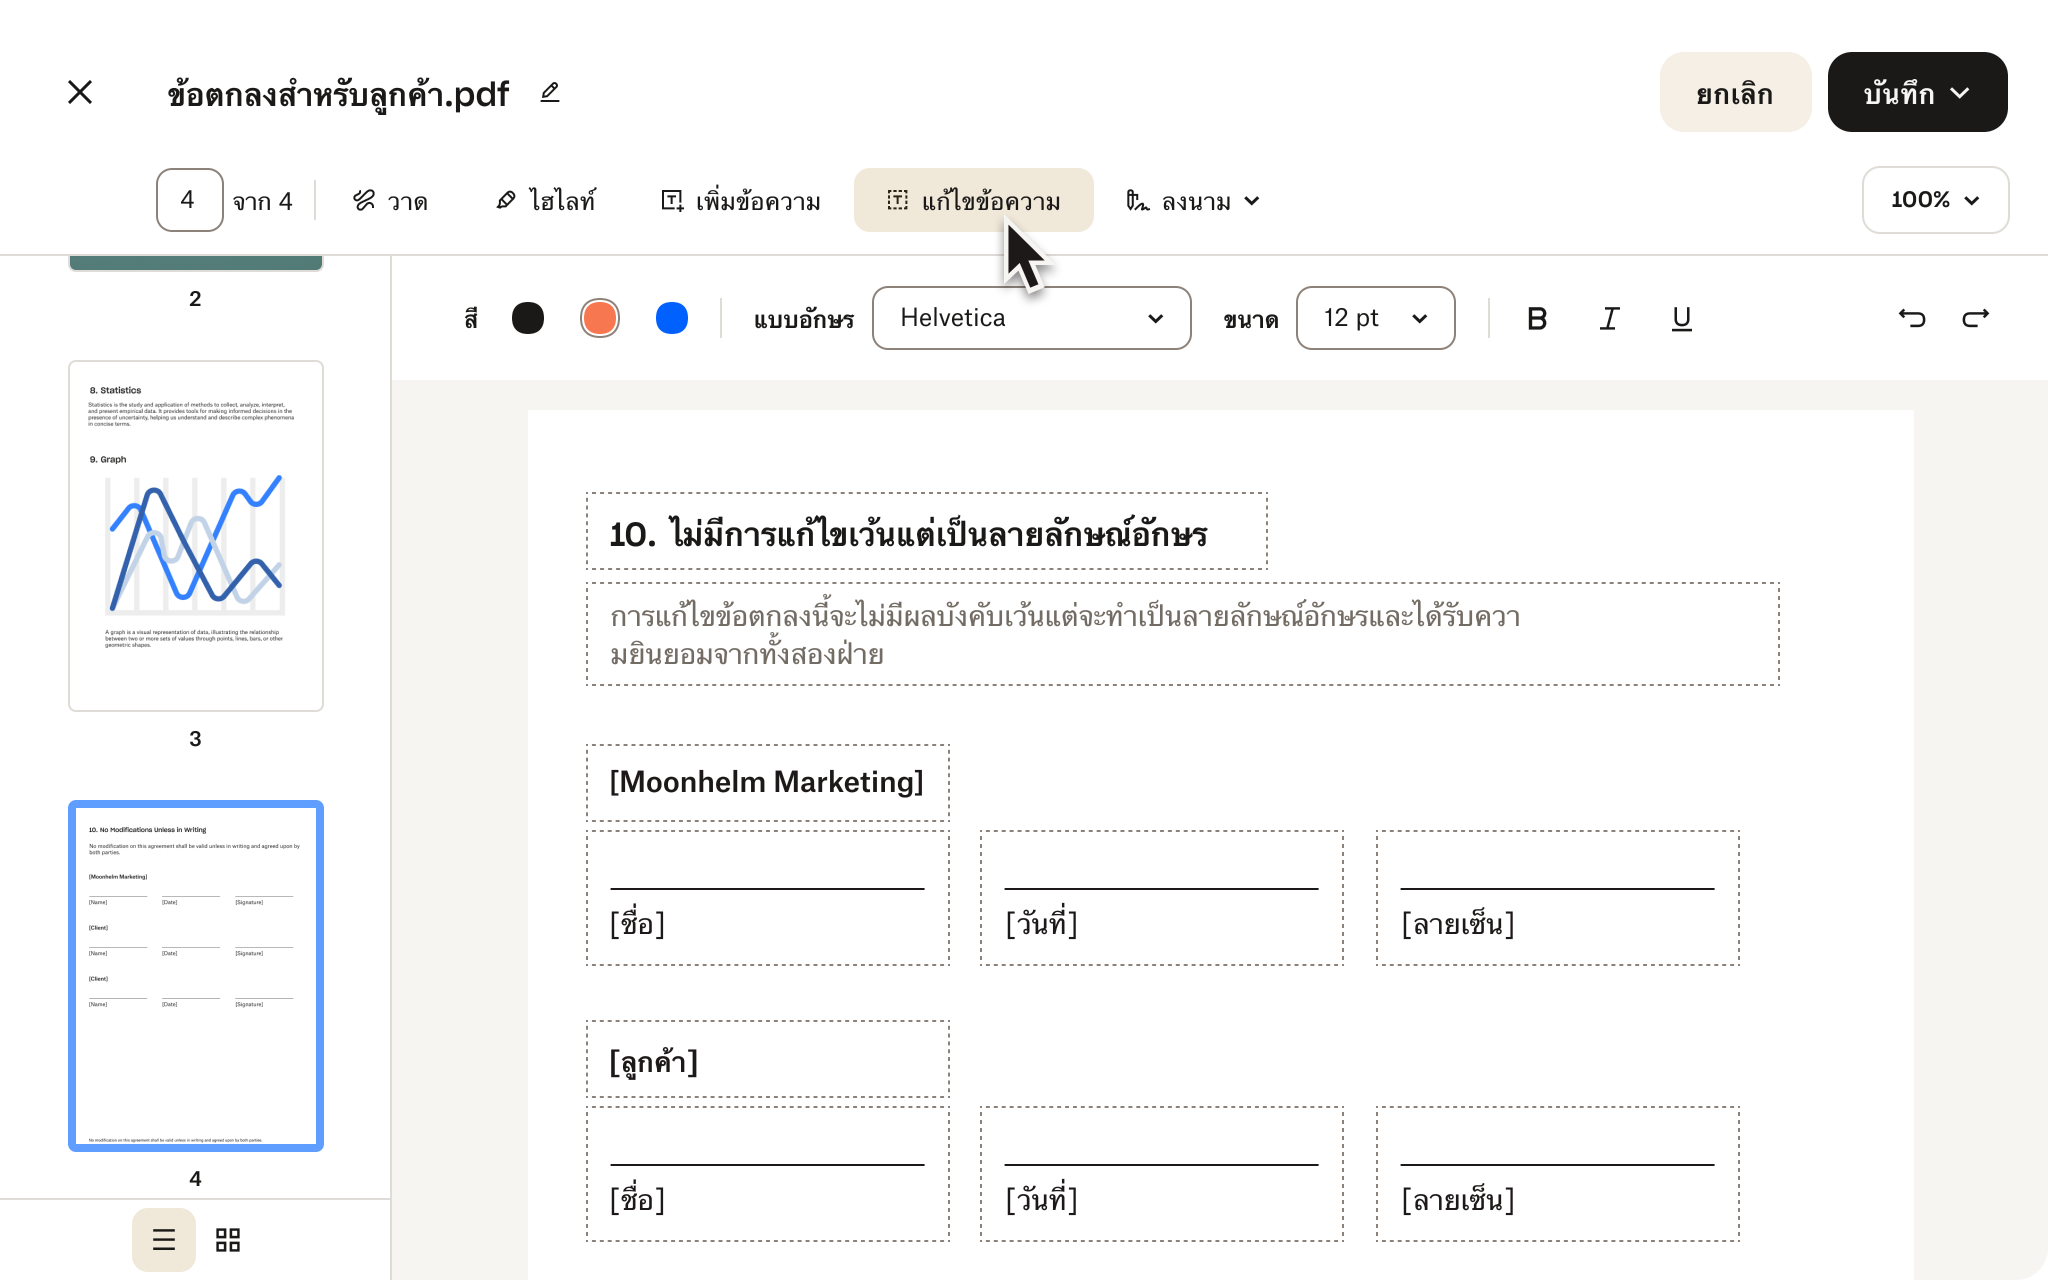Click the page number input field
This screenshot has width=2048, height=1280.
tap(189, 200)
